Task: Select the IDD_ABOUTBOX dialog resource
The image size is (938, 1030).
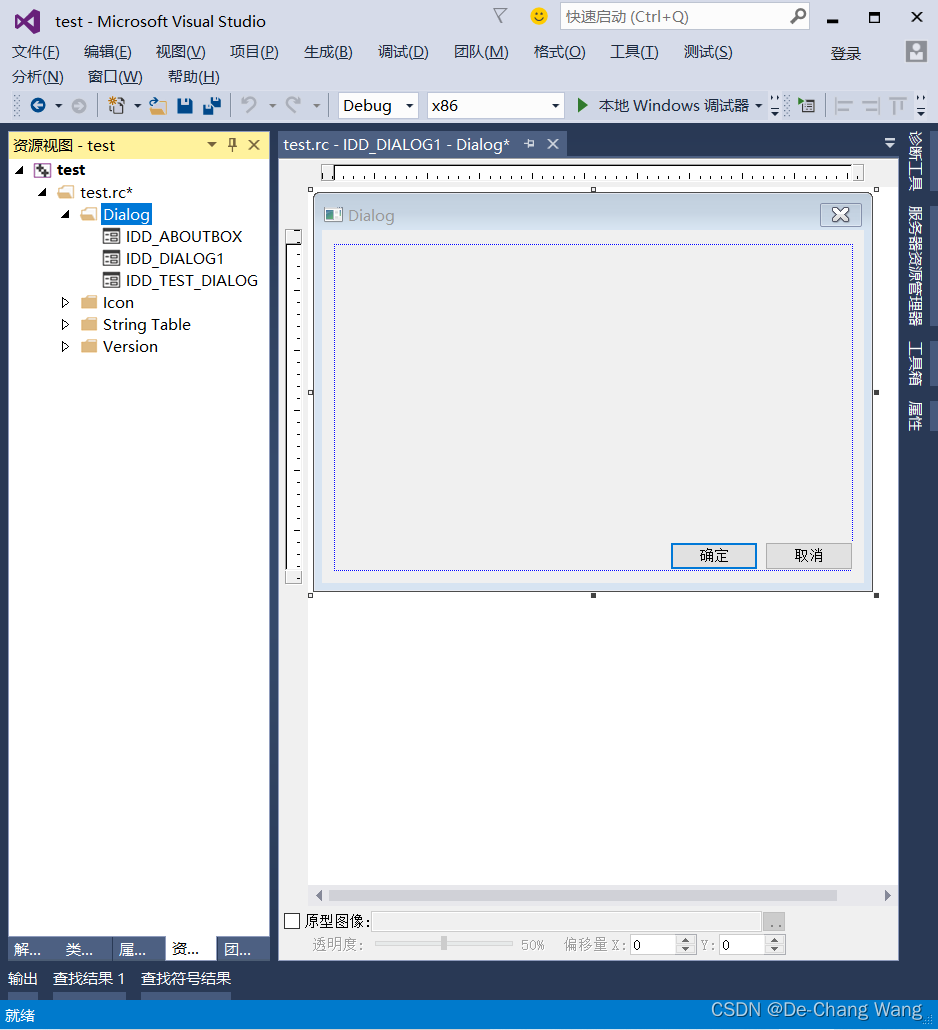Action: (x=184, y=236)
